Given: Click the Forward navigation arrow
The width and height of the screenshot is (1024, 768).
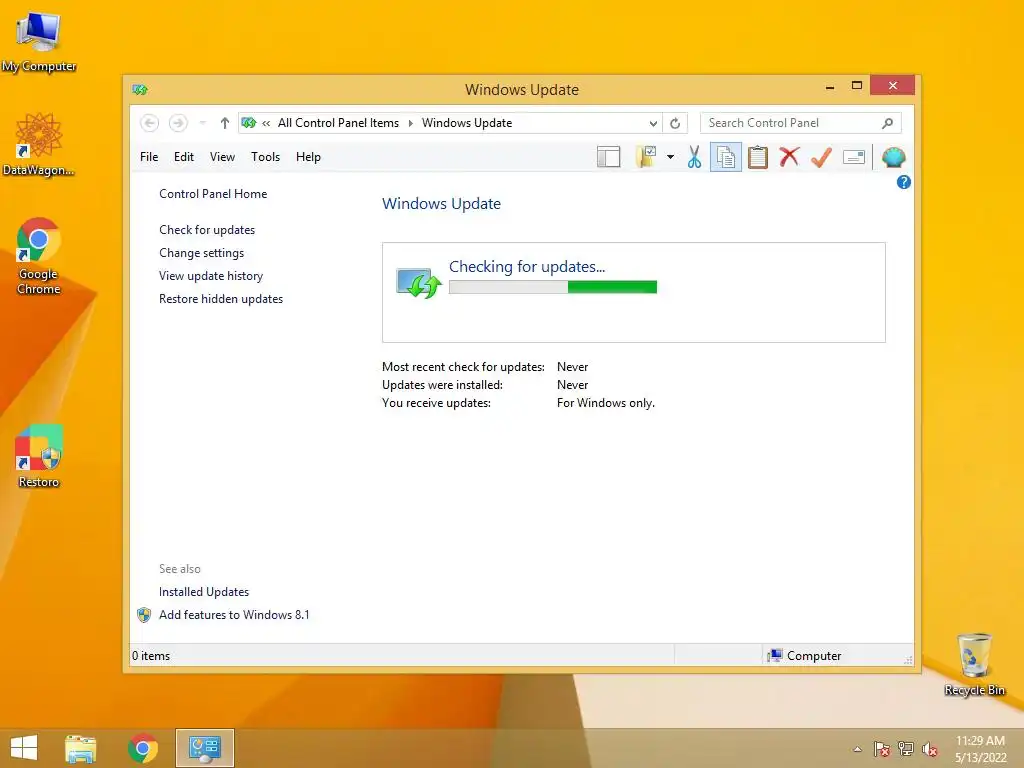Looking at the screenshot, I should point(178,123).
